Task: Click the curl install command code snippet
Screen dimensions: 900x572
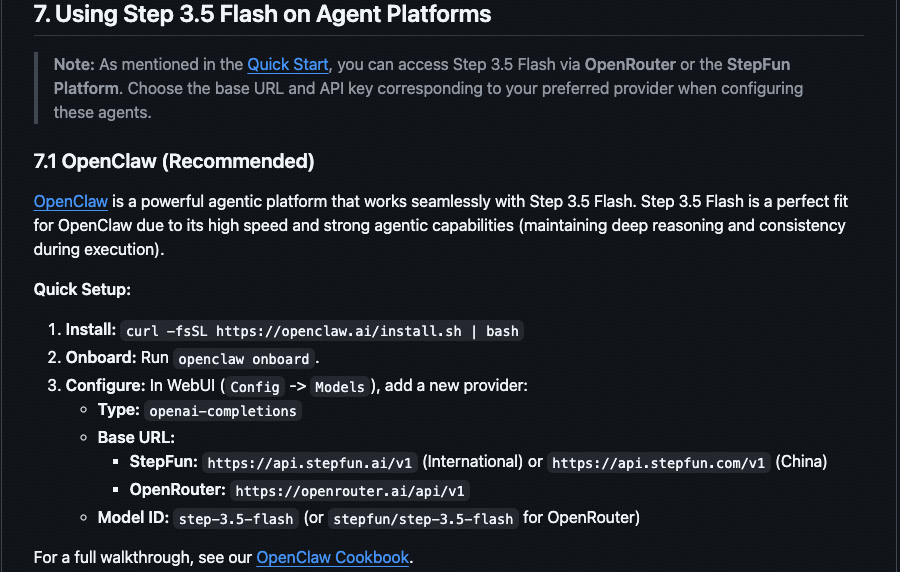Action: [x=322, y=331]
